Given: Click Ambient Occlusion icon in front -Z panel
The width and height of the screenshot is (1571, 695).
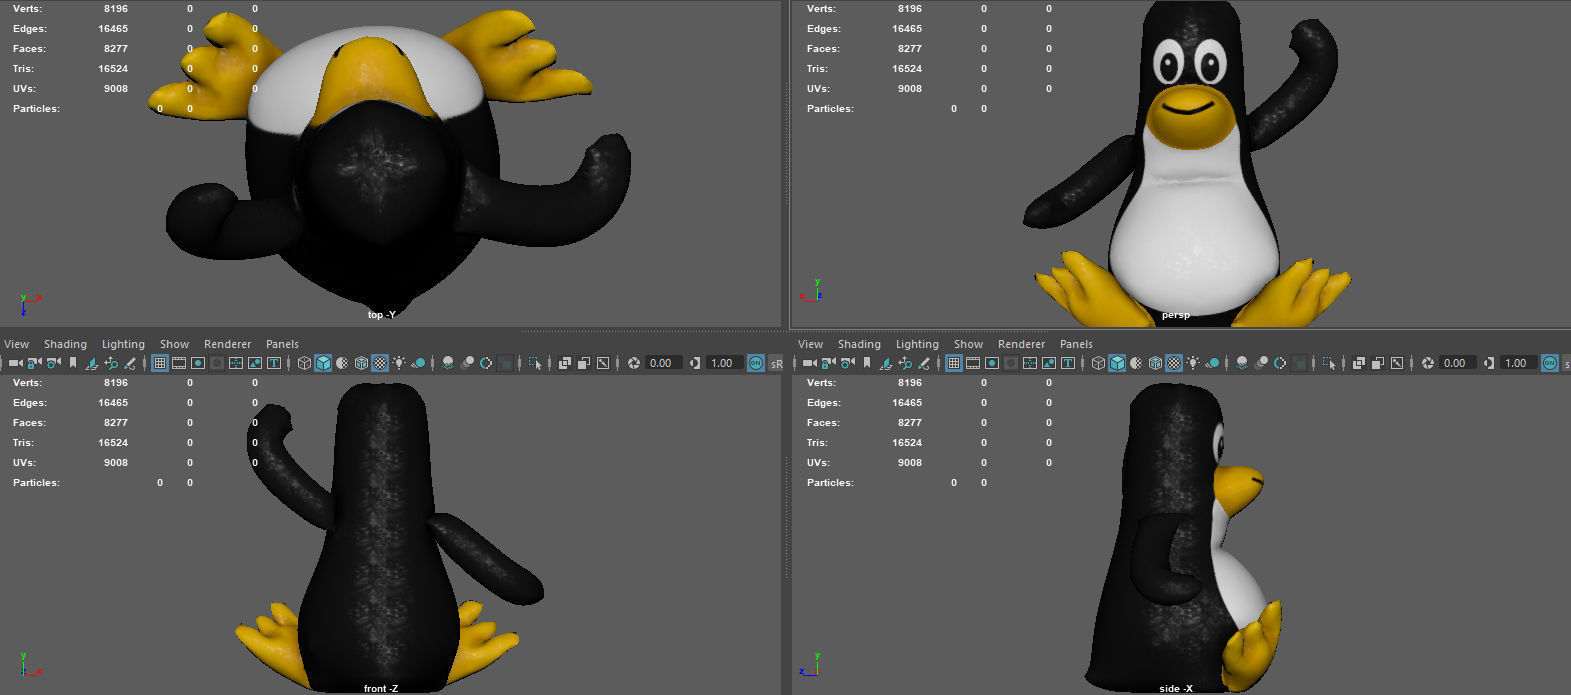Looking at the screenshot, I should [x=448, y=363].
